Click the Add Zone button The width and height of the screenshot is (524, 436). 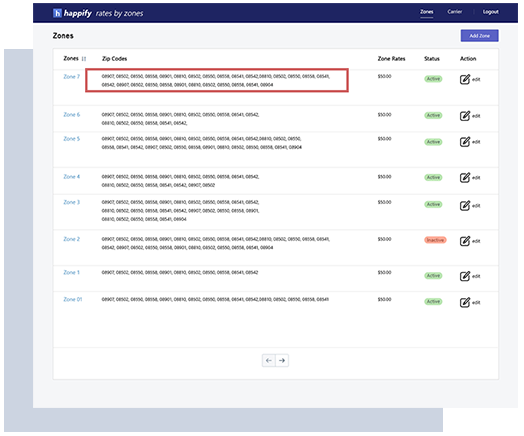pos(480,36)
